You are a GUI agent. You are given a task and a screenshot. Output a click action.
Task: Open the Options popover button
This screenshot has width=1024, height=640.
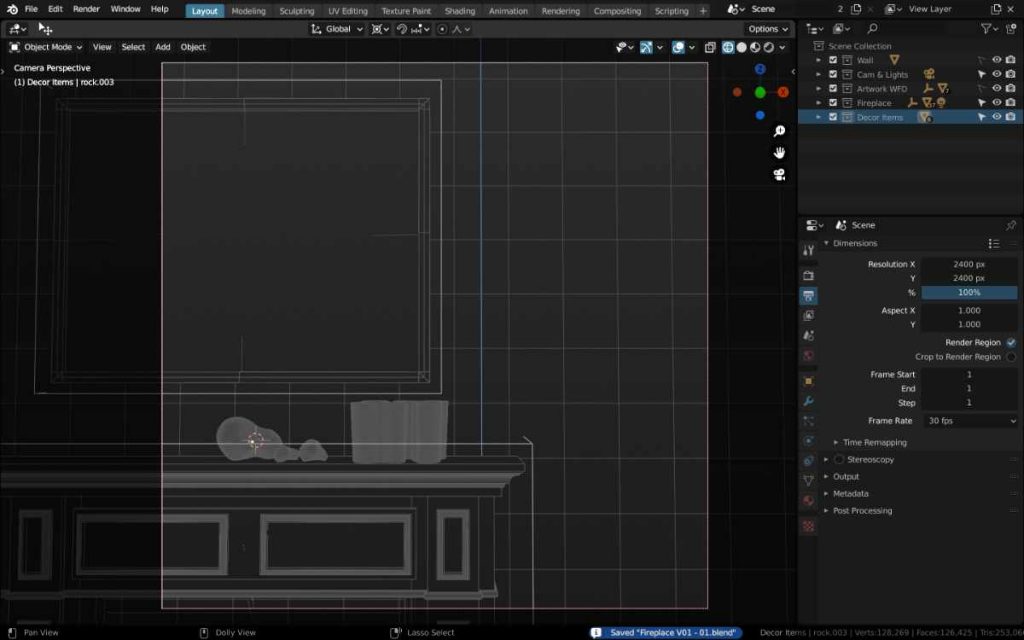pos(768,29)
